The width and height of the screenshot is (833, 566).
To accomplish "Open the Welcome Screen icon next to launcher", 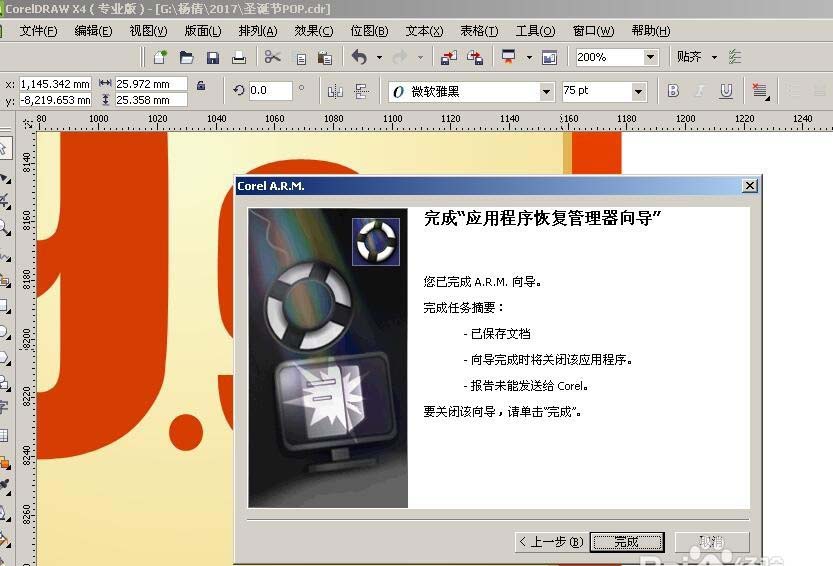I will (549, 57).
